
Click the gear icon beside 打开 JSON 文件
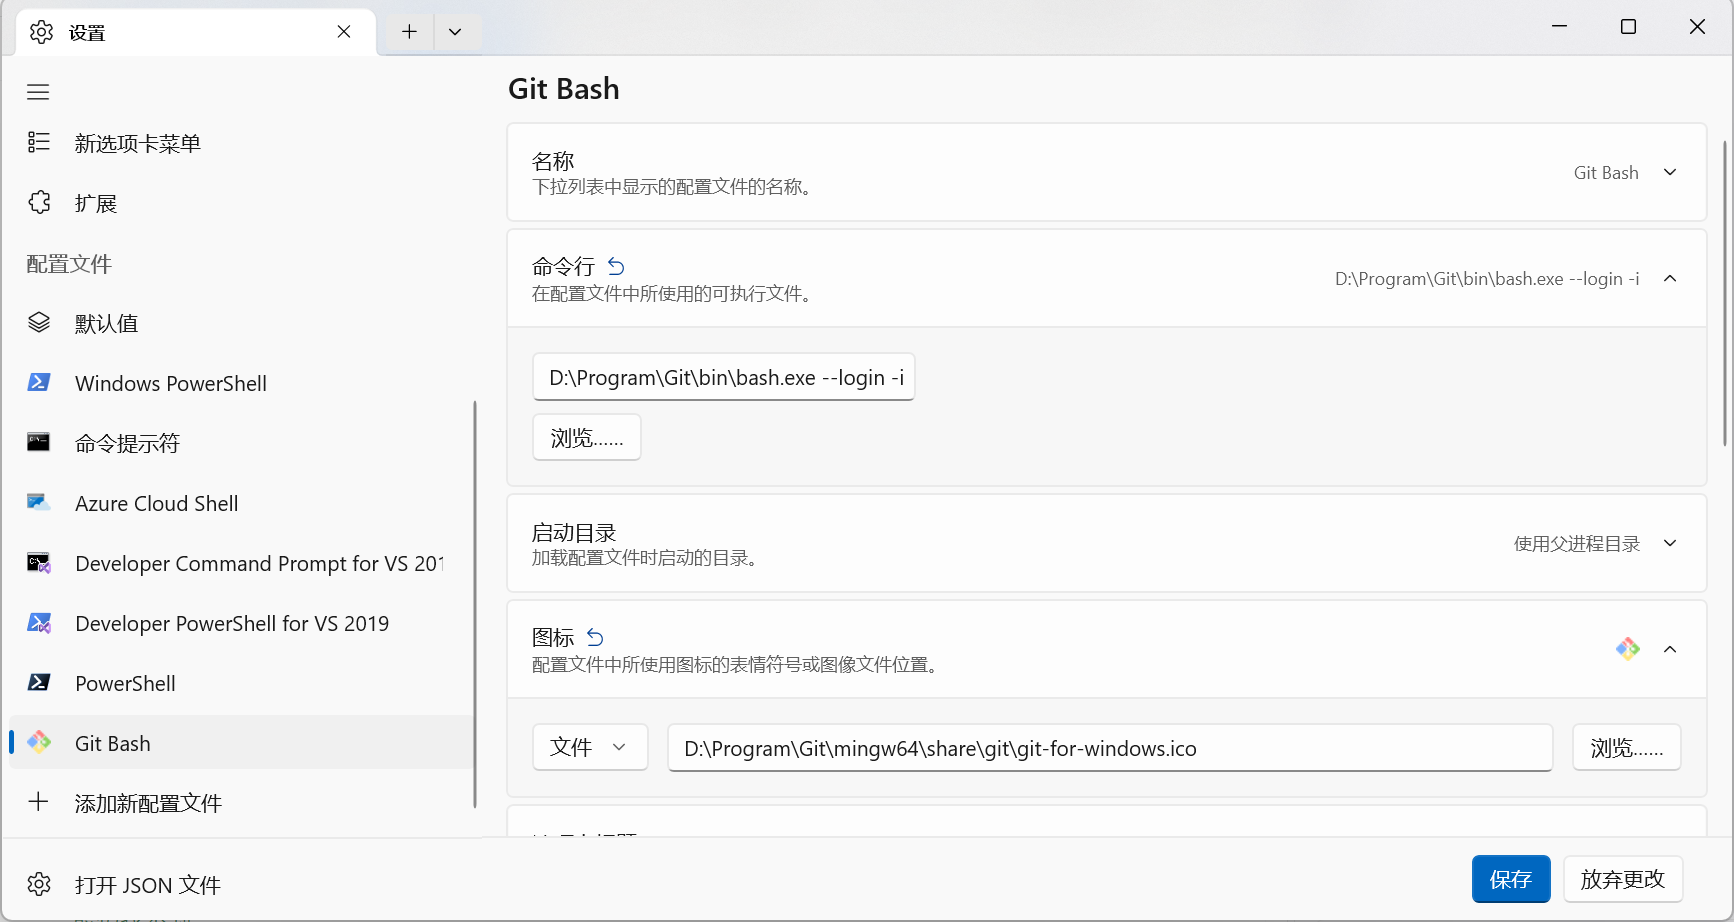coord(39,884)
